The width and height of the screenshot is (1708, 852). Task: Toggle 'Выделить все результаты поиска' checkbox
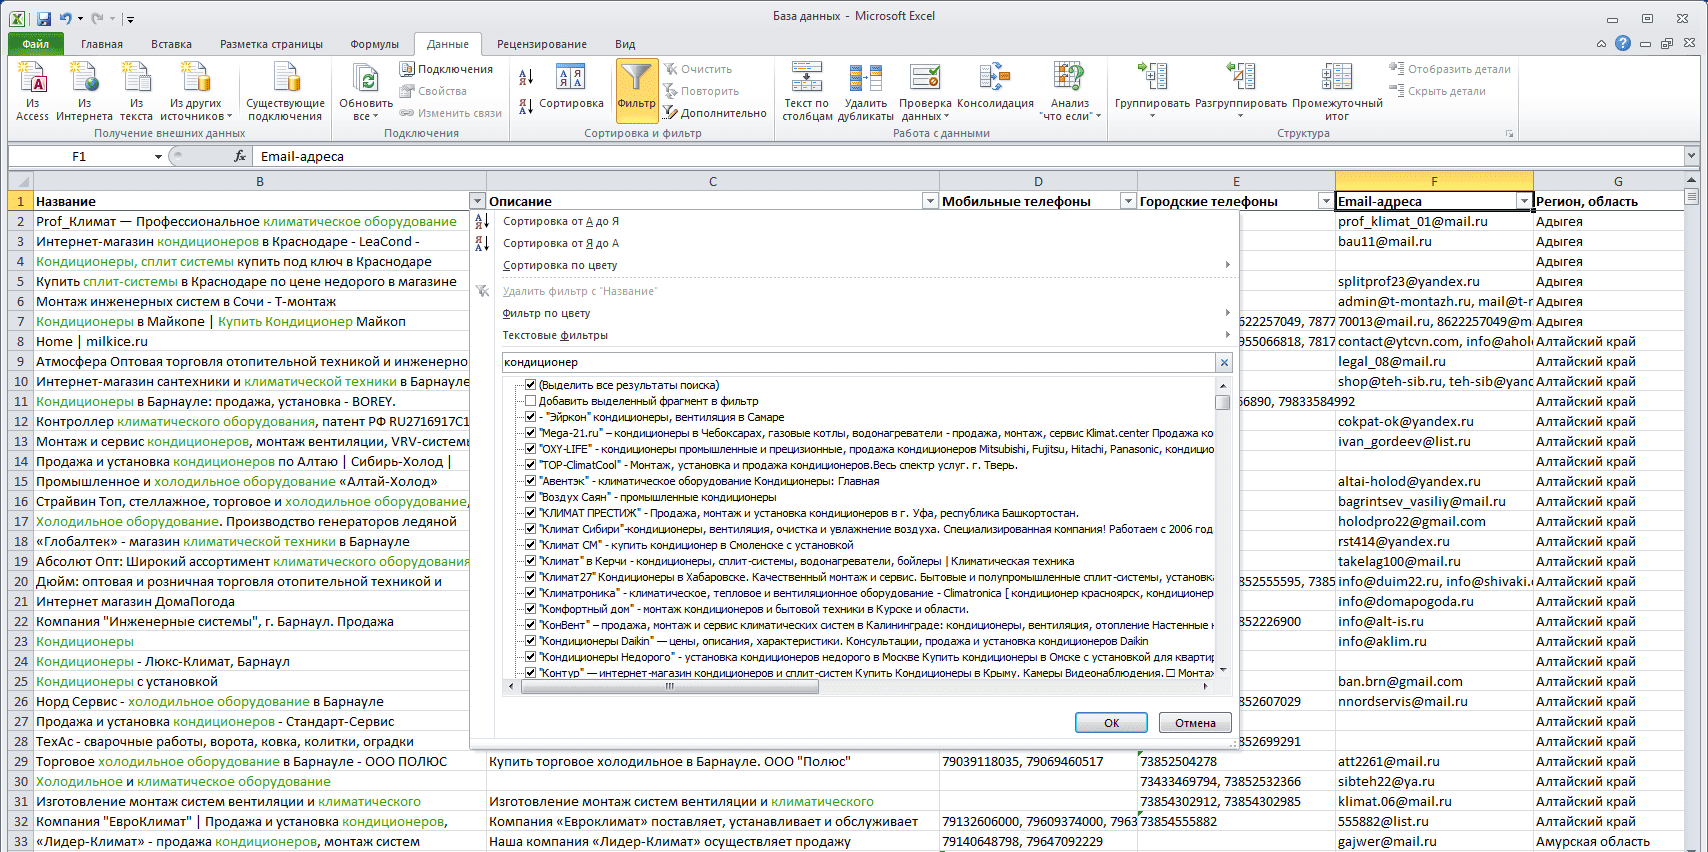click(x=531, y=385)
